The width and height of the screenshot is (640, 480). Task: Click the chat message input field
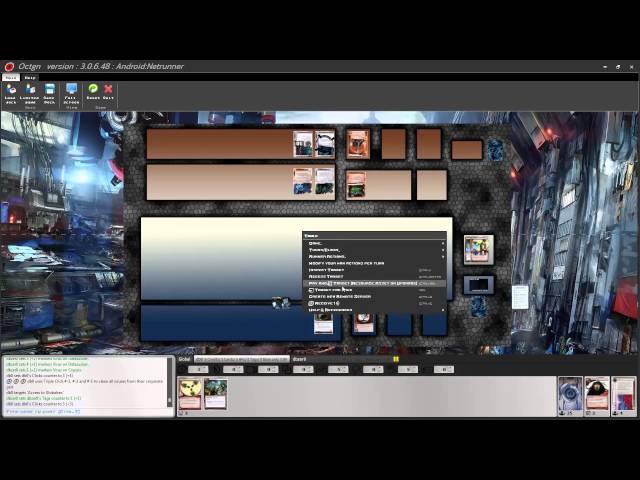tap(87, 412)
